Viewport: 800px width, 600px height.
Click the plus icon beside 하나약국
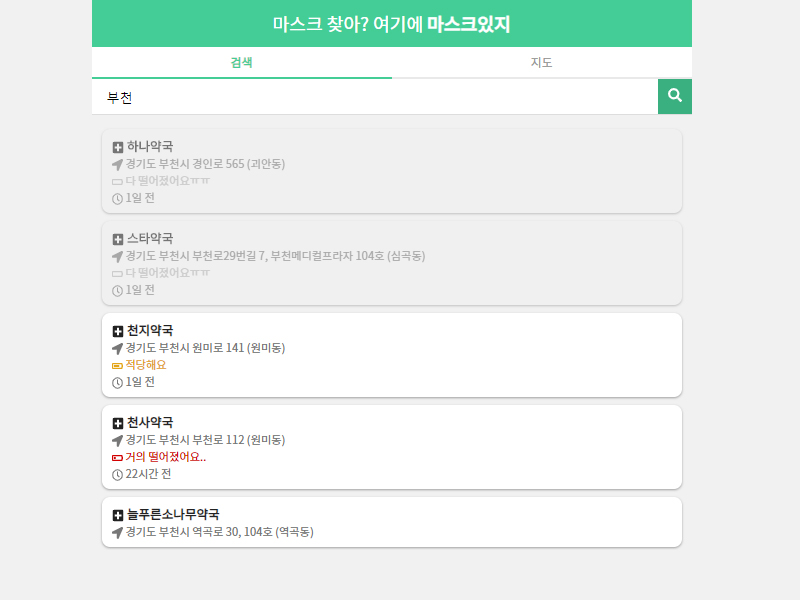click(118, 147)
